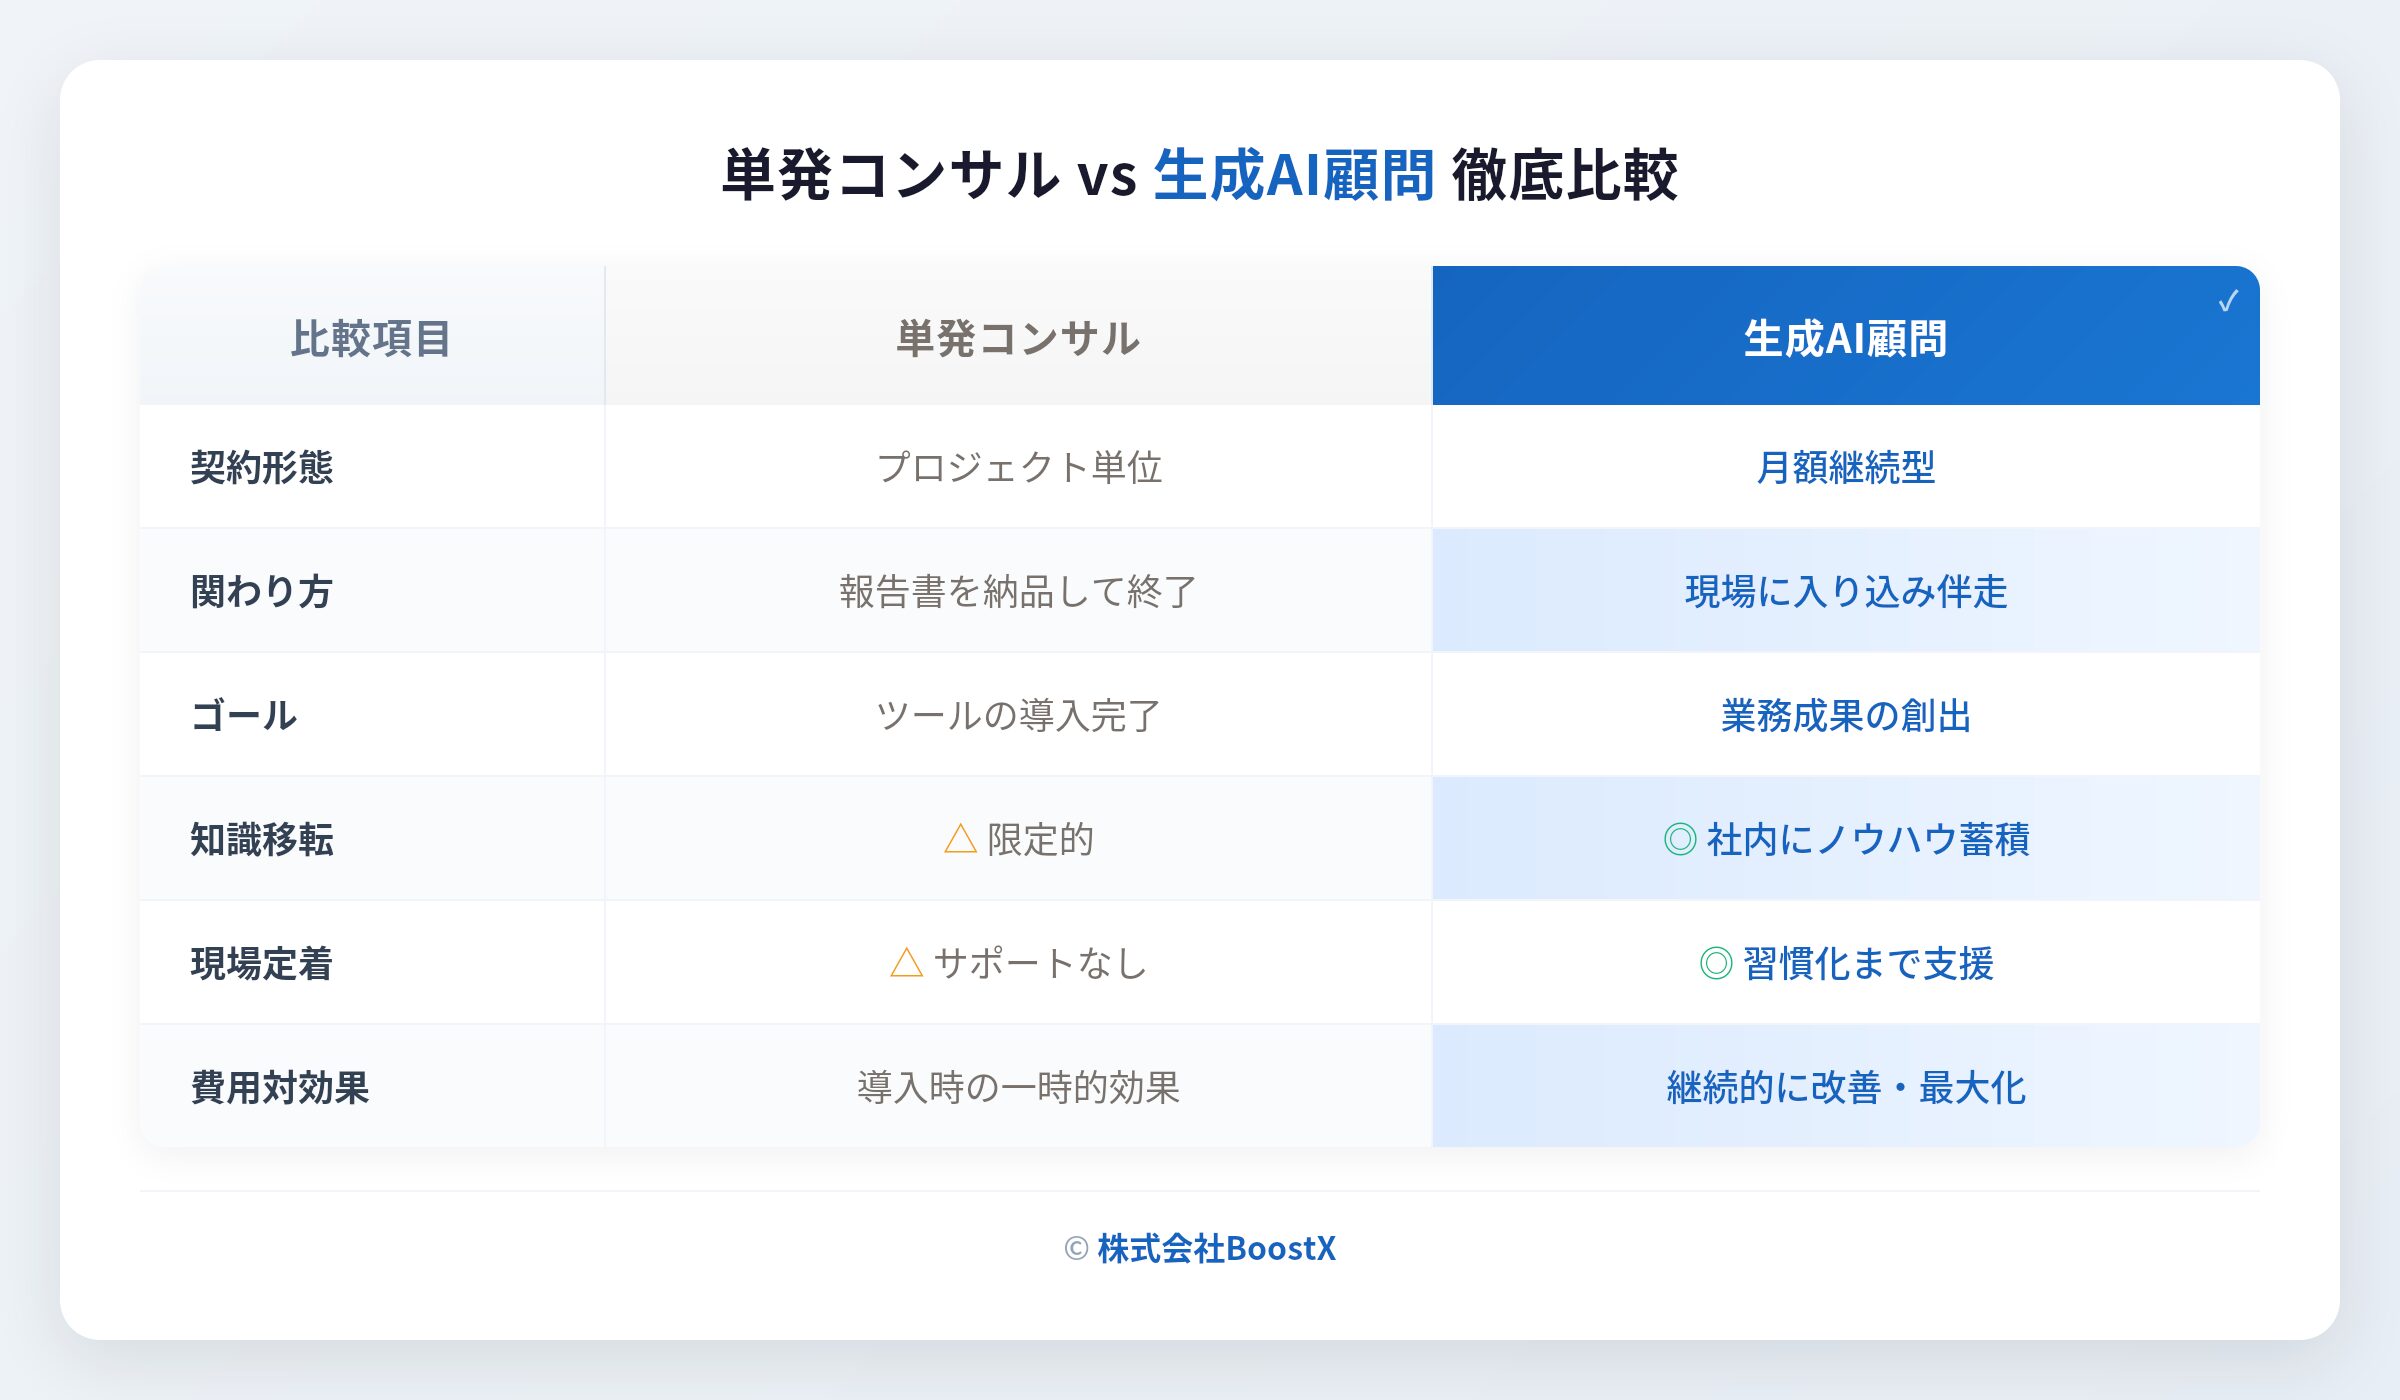Select the 比較項目 column header

371,338
